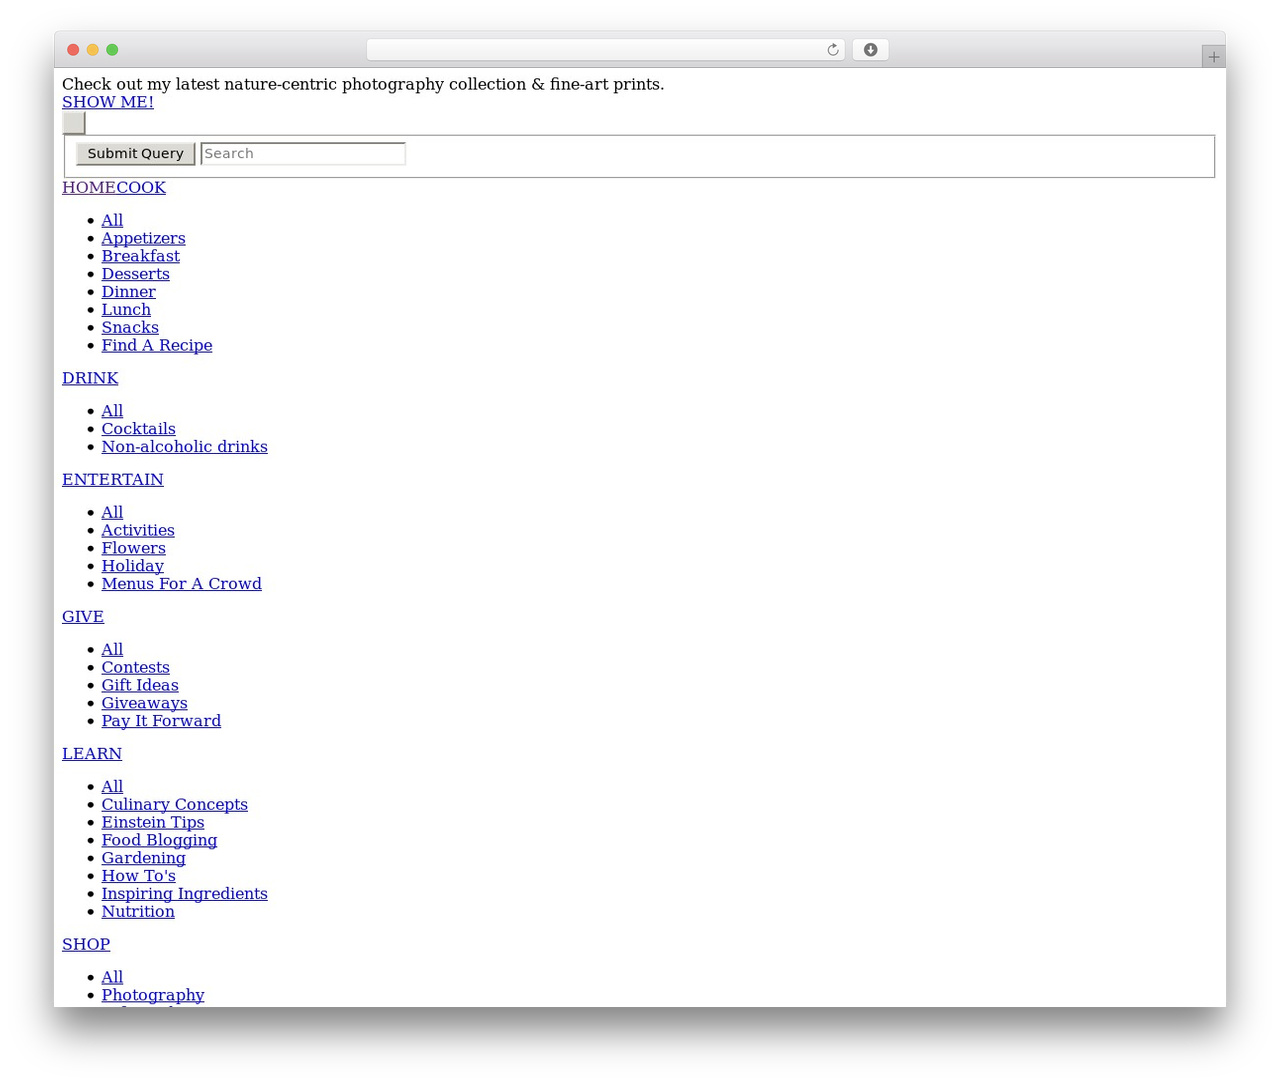1280x1084 pixels.
Task: Open the Photography link under SHOP
Action: pos(153,996)
